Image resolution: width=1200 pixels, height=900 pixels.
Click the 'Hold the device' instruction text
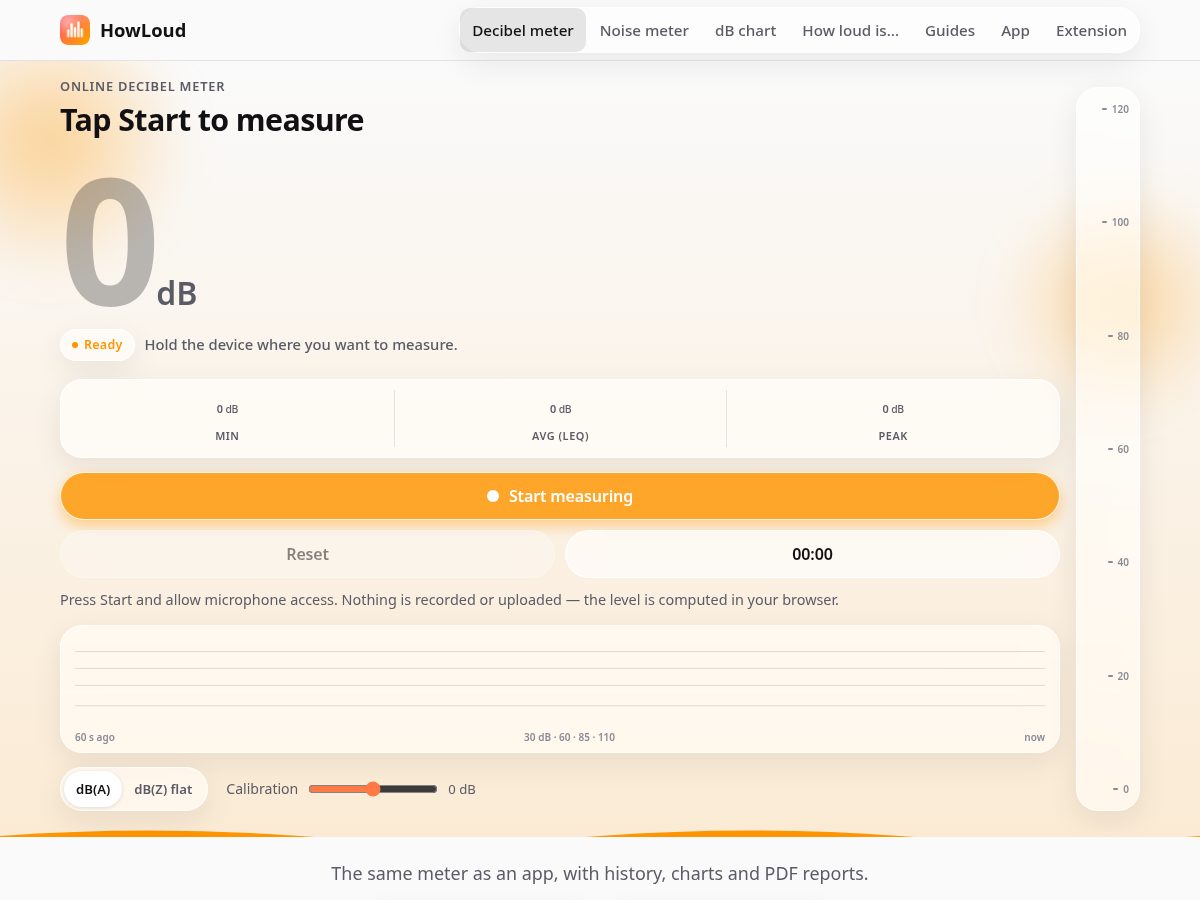301,345
